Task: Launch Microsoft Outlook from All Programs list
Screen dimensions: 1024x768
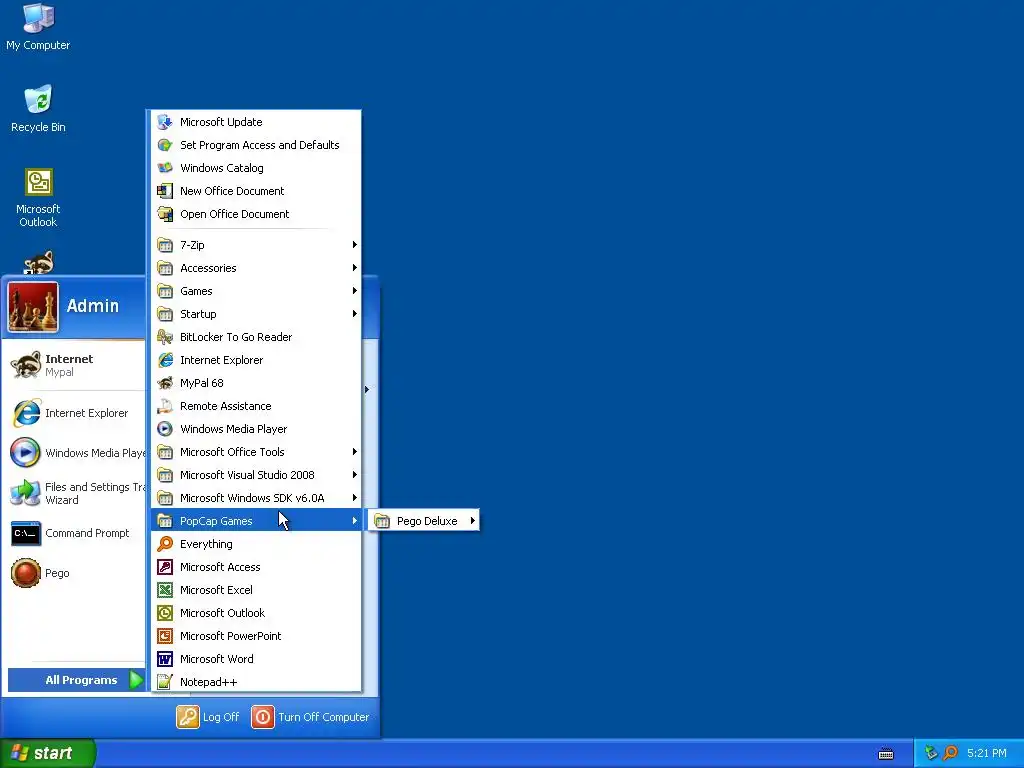Action: [x=255, y=613]
